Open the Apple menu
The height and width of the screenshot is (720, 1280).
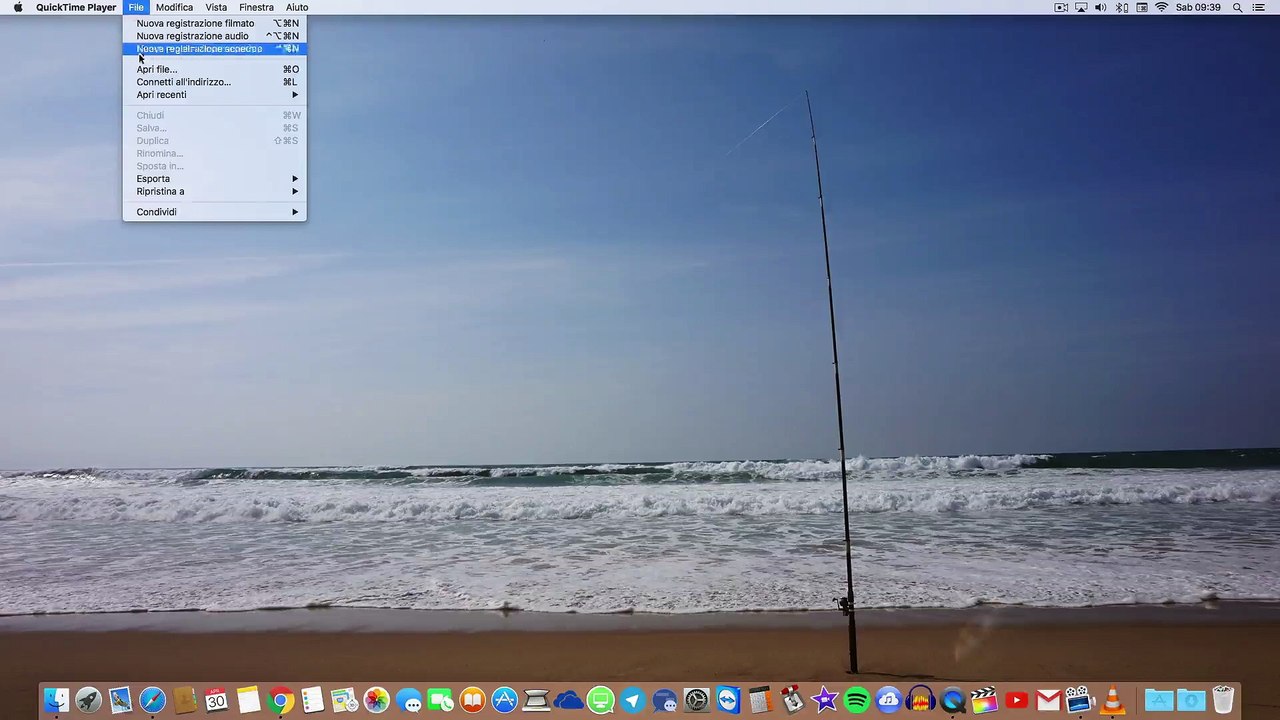18,7
